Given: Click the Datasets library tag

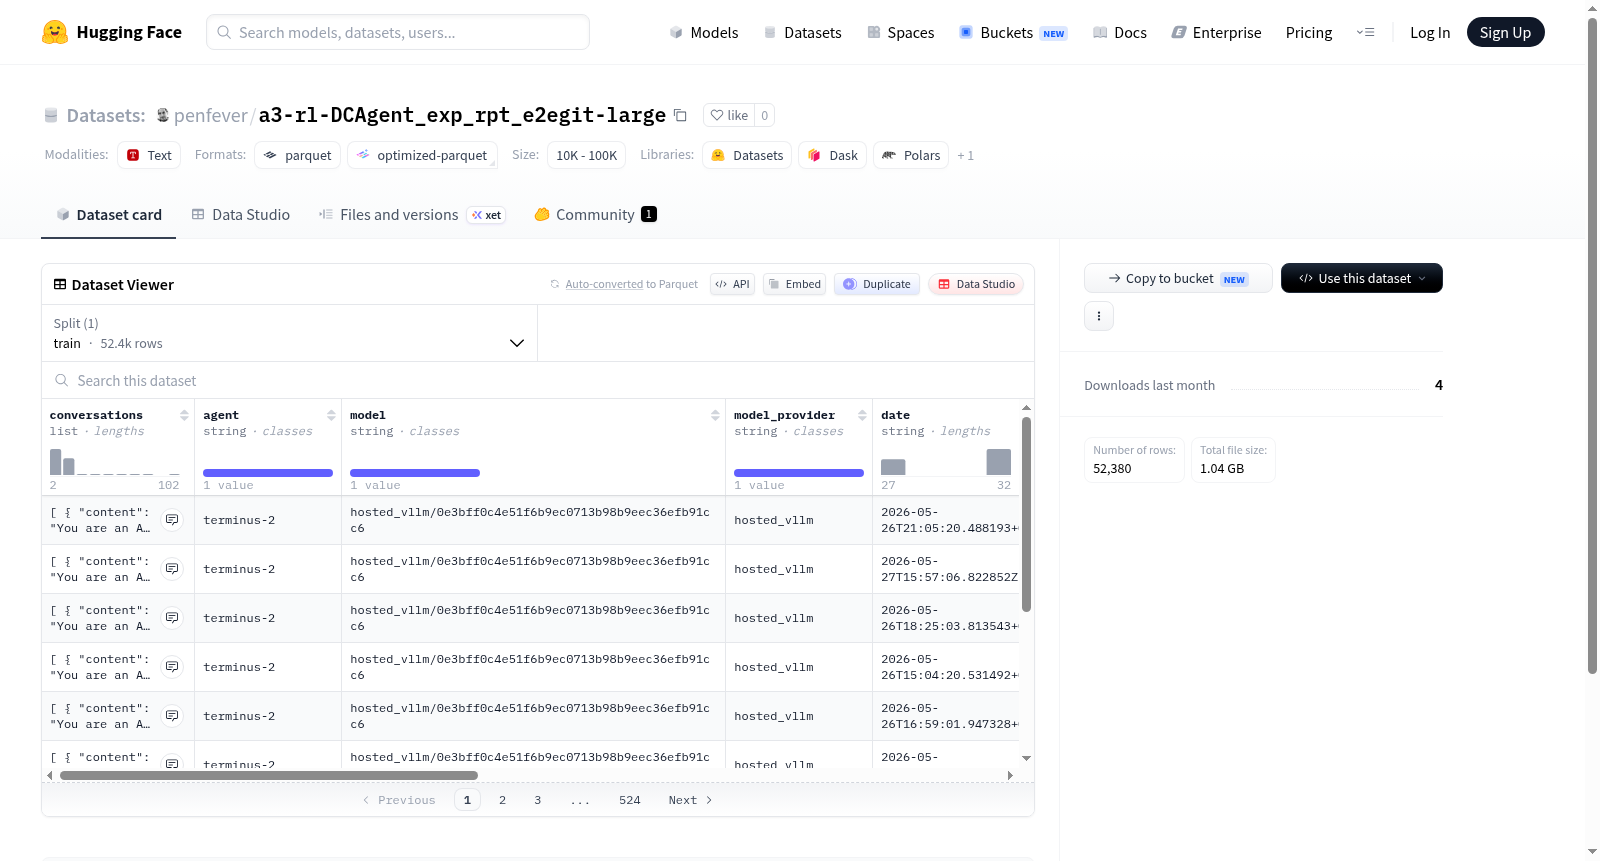Looking at the screenshot, I should click(747, 155).
